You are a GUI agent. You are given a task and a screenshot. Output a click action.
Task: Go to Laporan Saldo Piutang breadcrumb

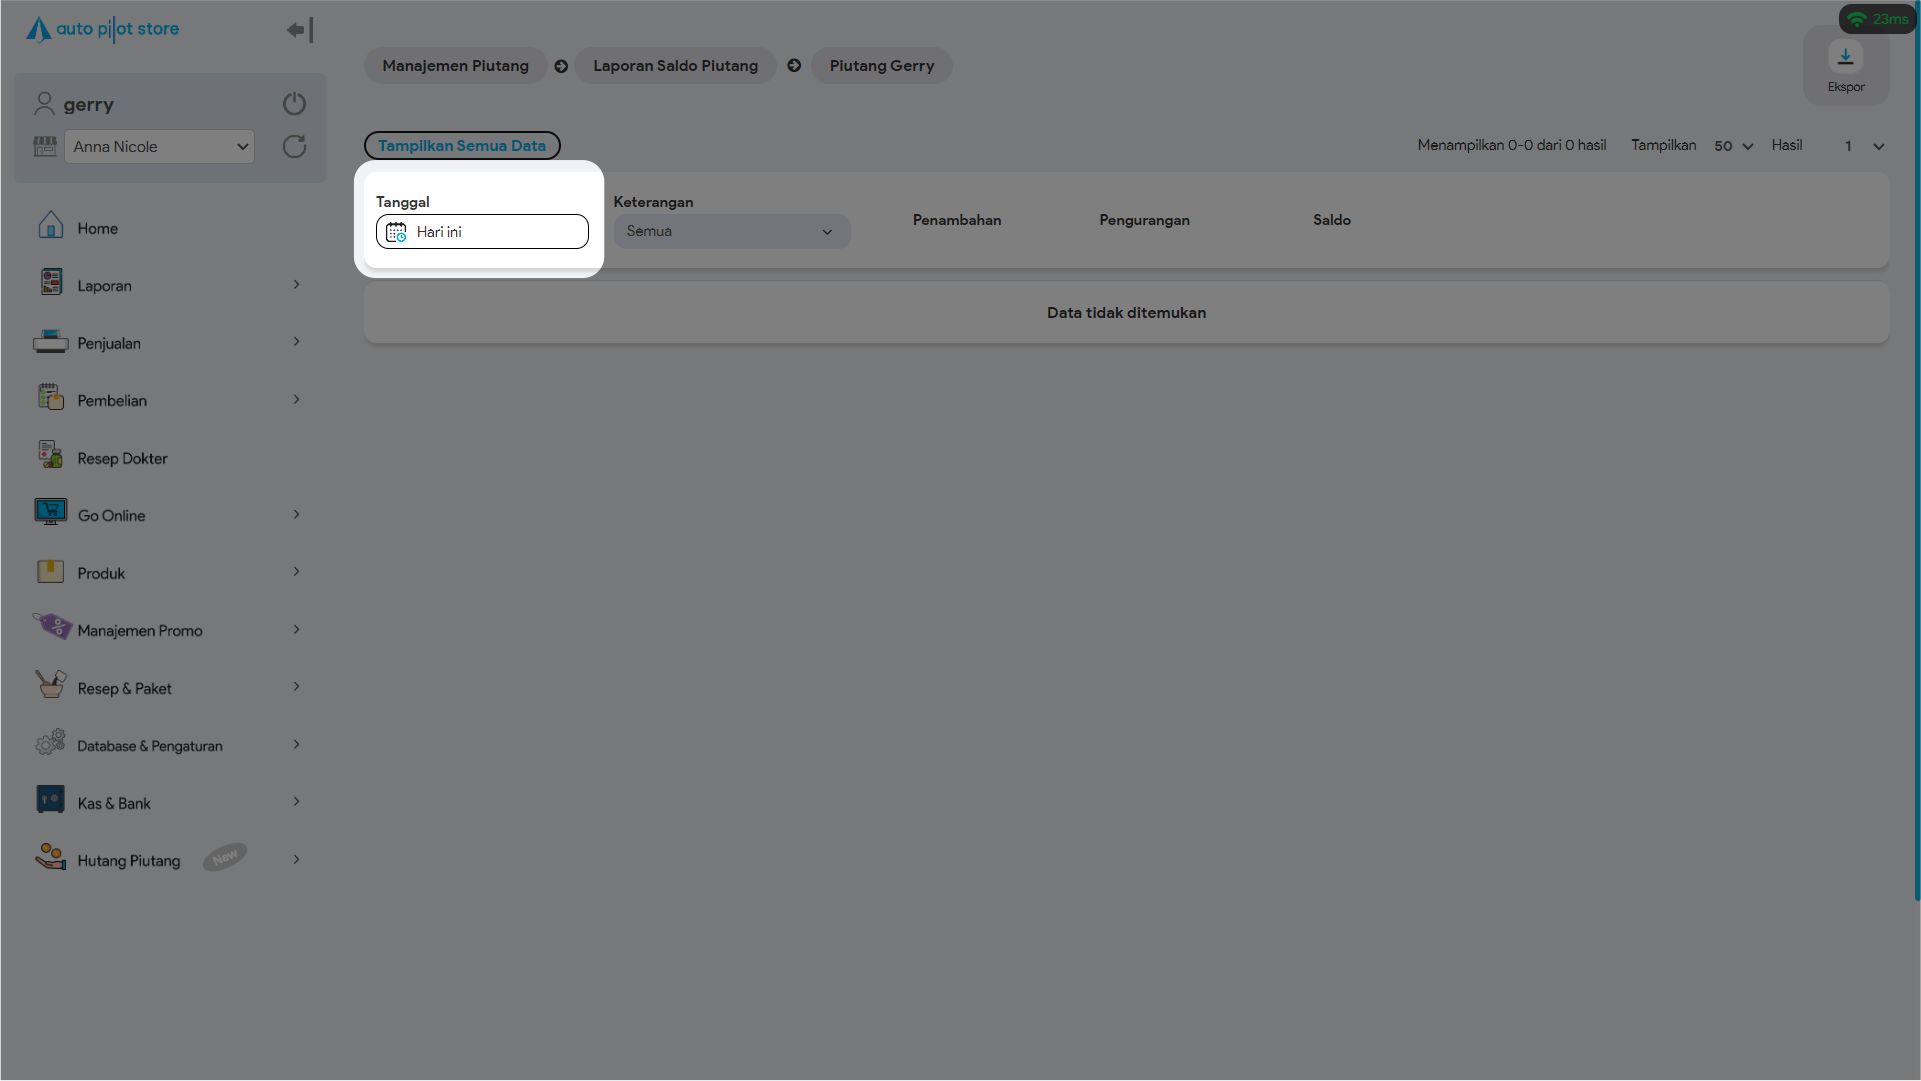click(675, 66)
